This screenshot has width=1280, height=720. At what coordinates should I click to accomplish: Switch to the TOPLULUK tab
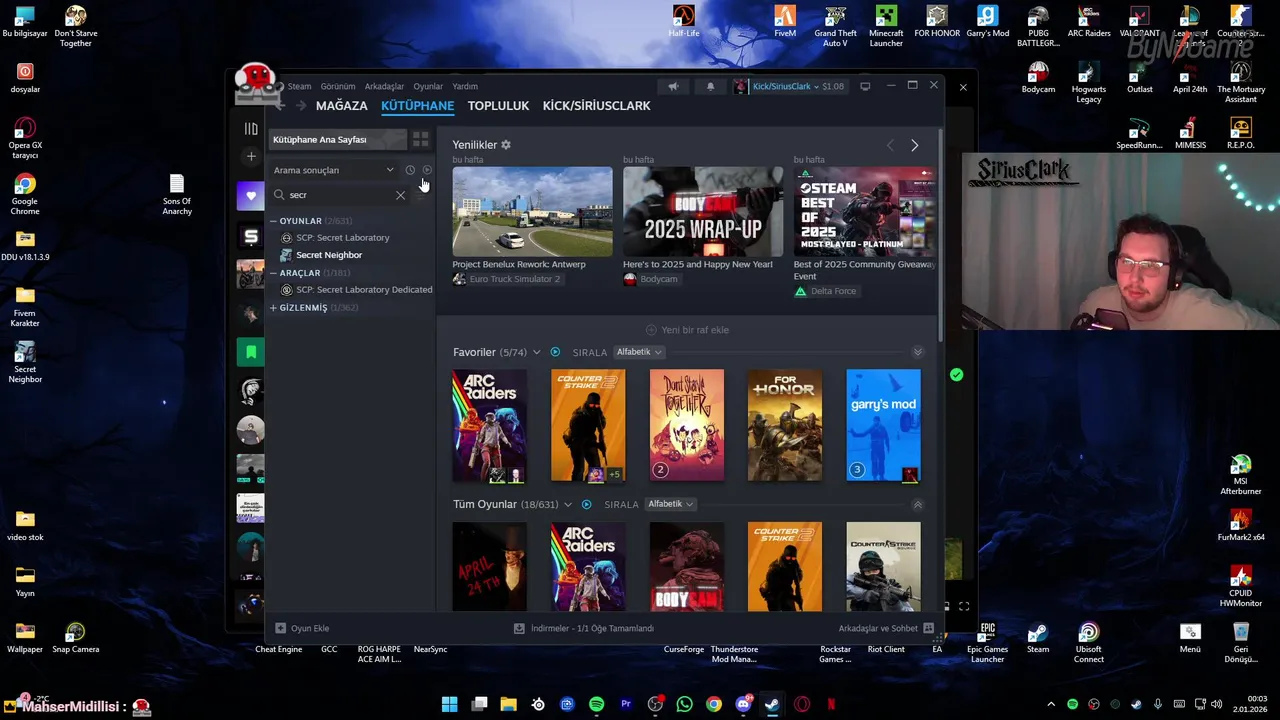point(498,106)
